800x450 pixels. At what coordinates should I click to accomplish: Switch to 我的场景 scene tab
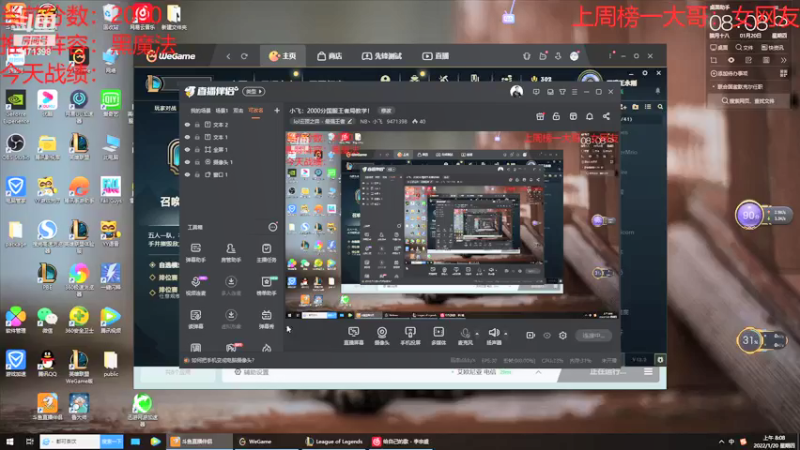pyautogui.click(x=200, y=110)
